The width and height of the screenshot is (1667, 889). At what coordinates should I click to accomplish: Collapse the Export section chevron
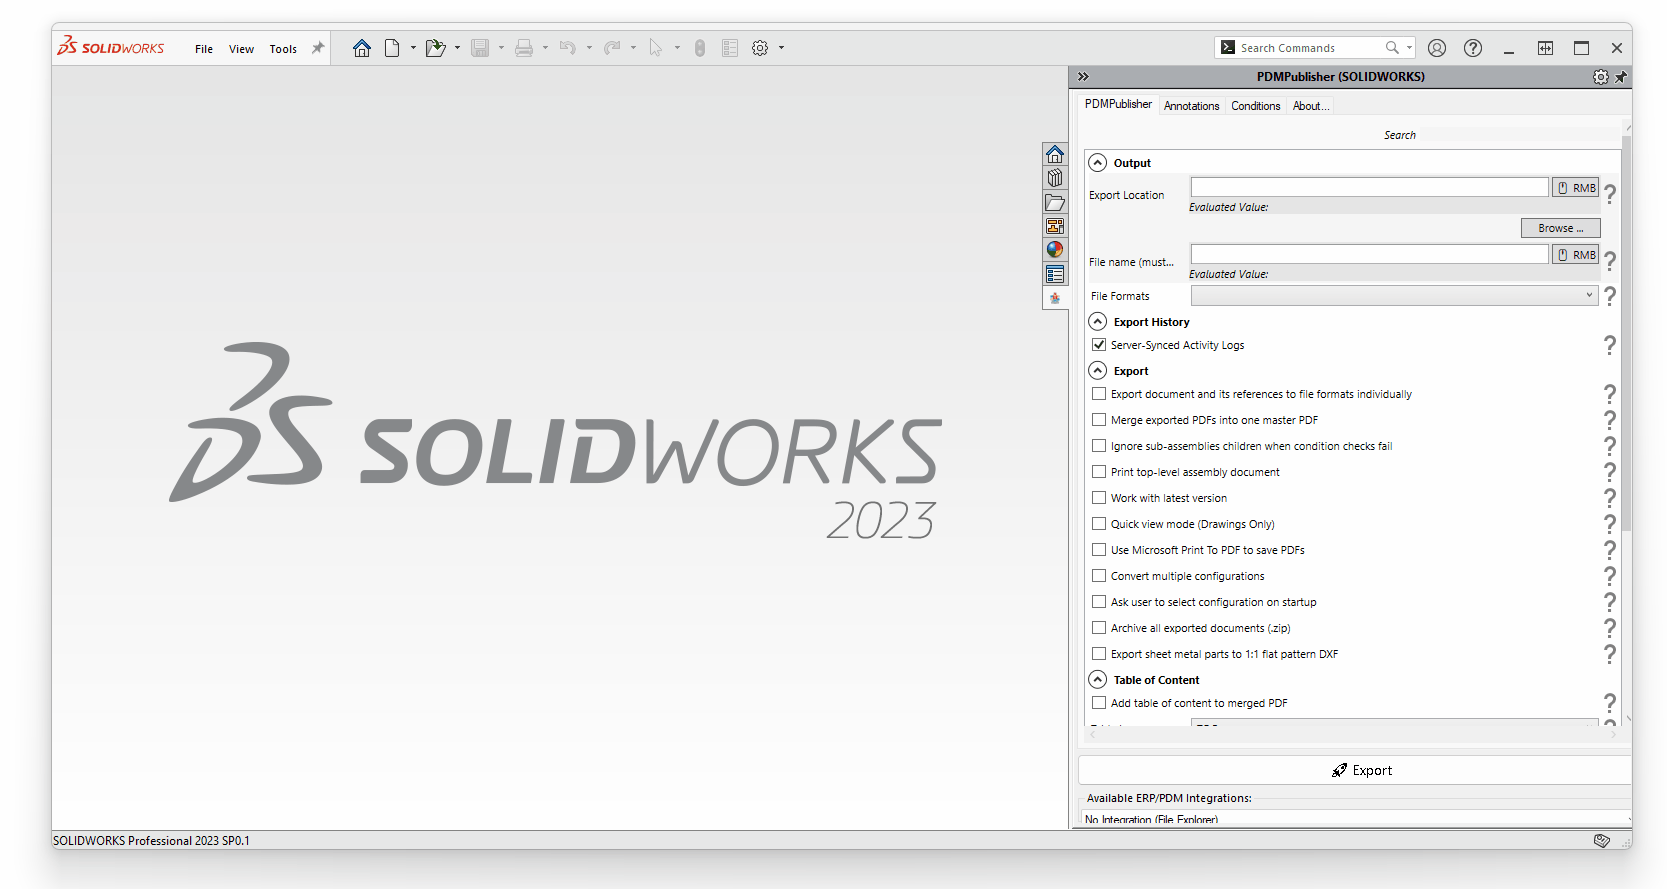[1098, 371]
